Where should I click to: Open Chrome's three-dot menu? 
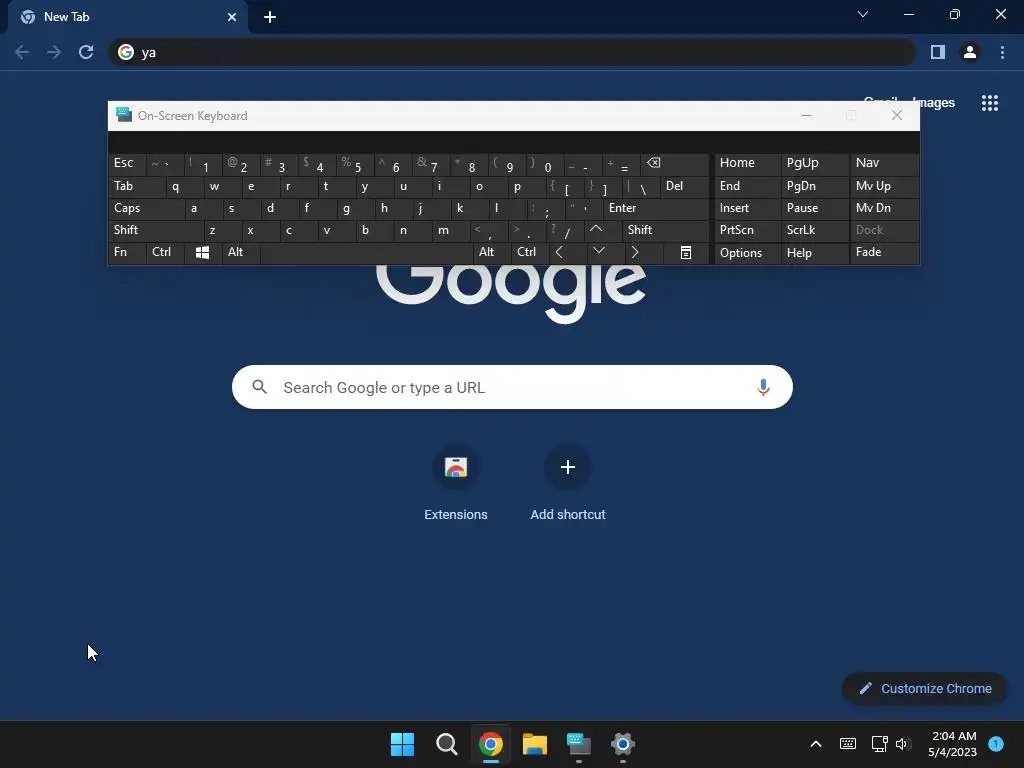(1002, 52)
